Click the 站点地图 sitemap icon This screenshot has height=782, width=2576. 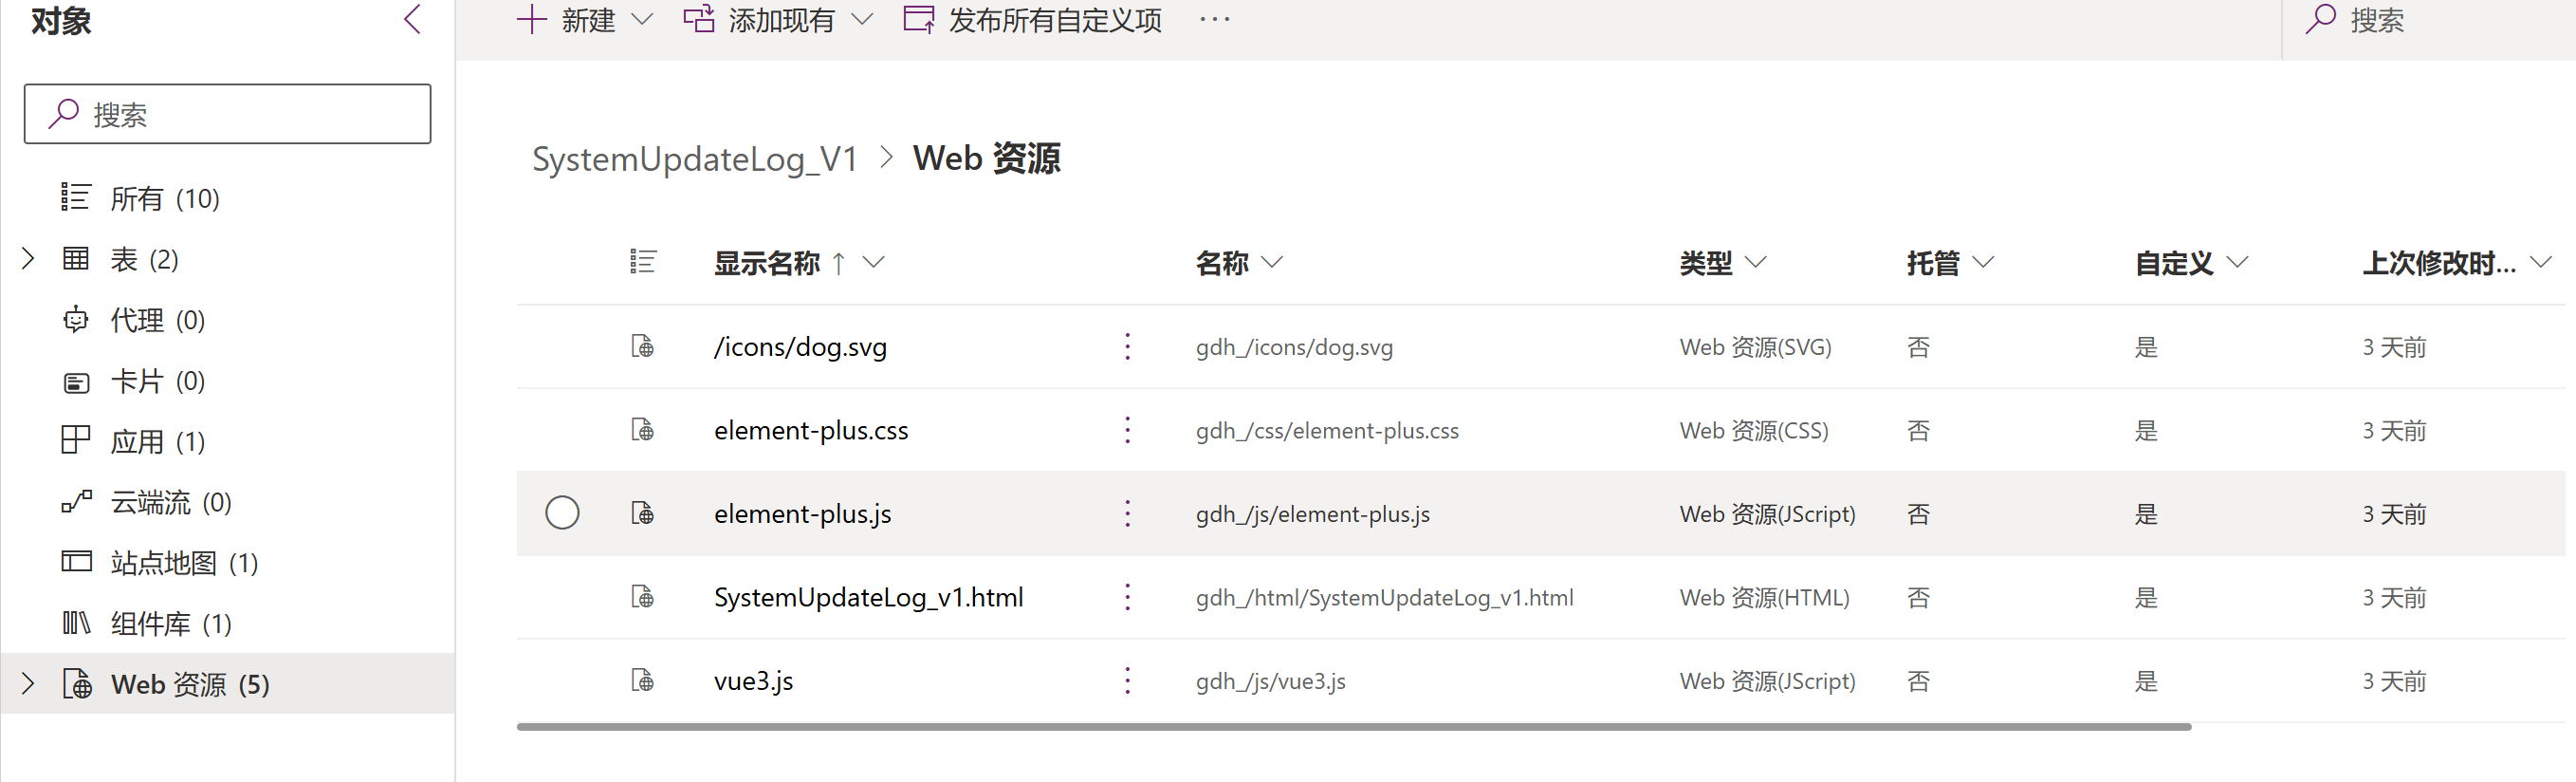point(76,561)
